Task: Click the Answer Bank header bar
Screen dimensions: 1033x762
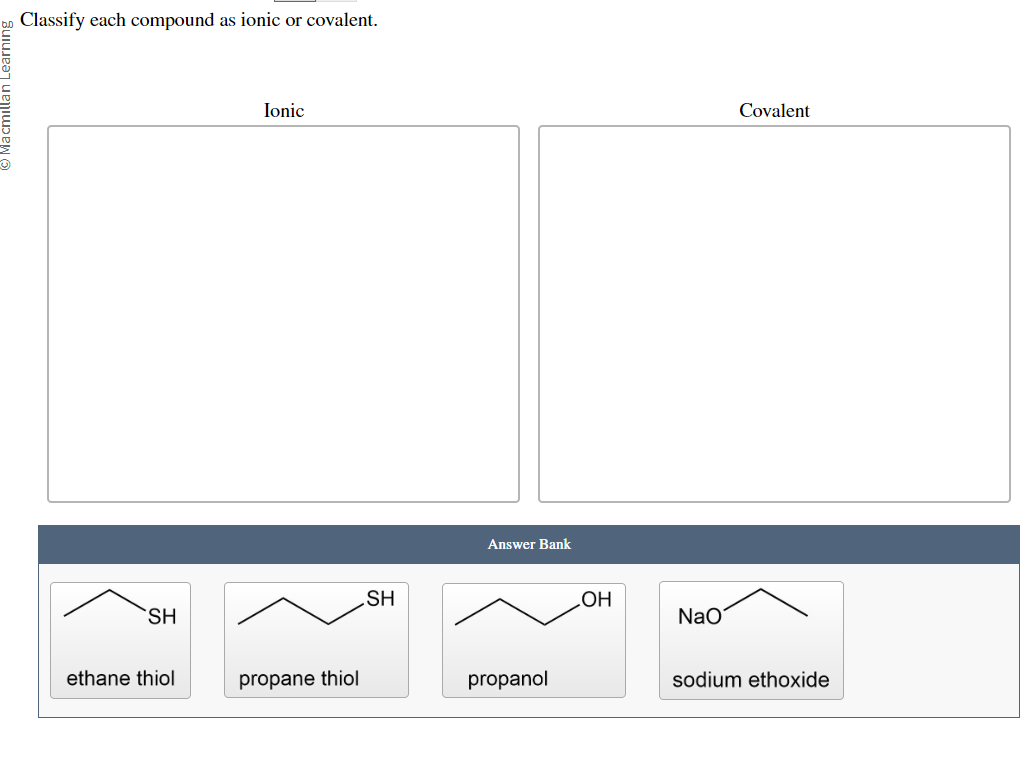Action: click(x=529, y=544)
